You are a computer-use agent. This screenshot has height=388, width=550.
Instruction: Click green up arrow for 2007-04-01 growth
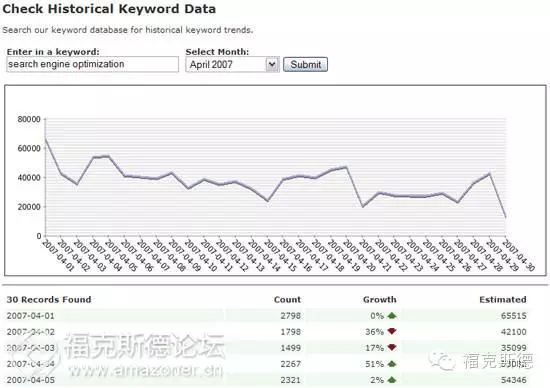tap(392, 316)
